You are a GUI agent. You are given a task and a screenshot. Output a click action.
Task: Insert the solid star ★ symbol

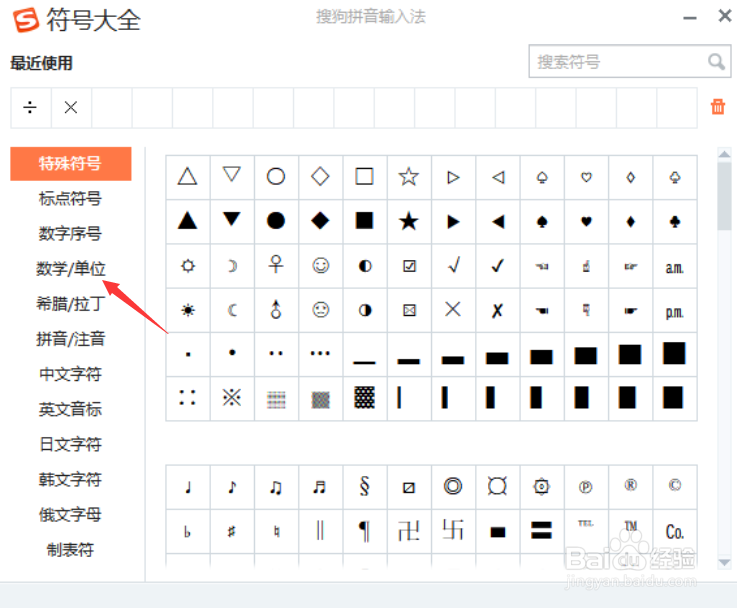[408, 221]
